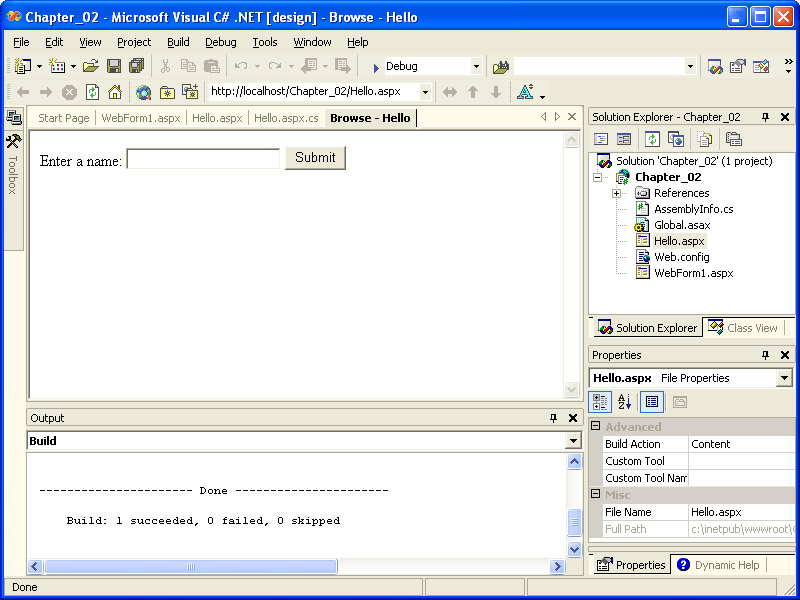Pin the Output window with auto-hide
This screenshot has height=600, width=800.
tap(553, 418)
